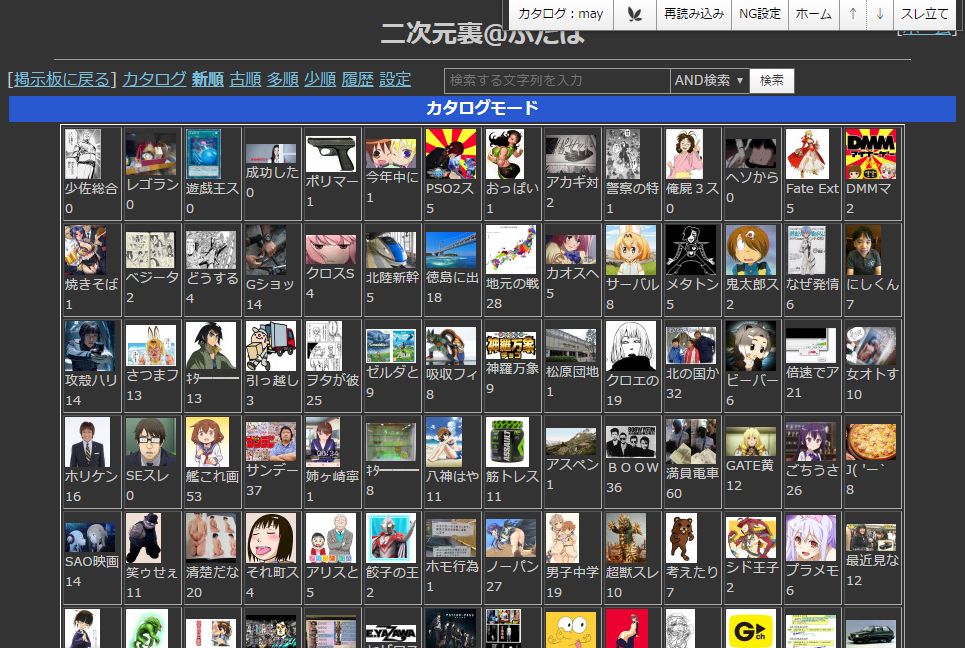Screen dimensions: 965x648
Task: Click ホーム in the top toolbar
Action: pos(813,14)
